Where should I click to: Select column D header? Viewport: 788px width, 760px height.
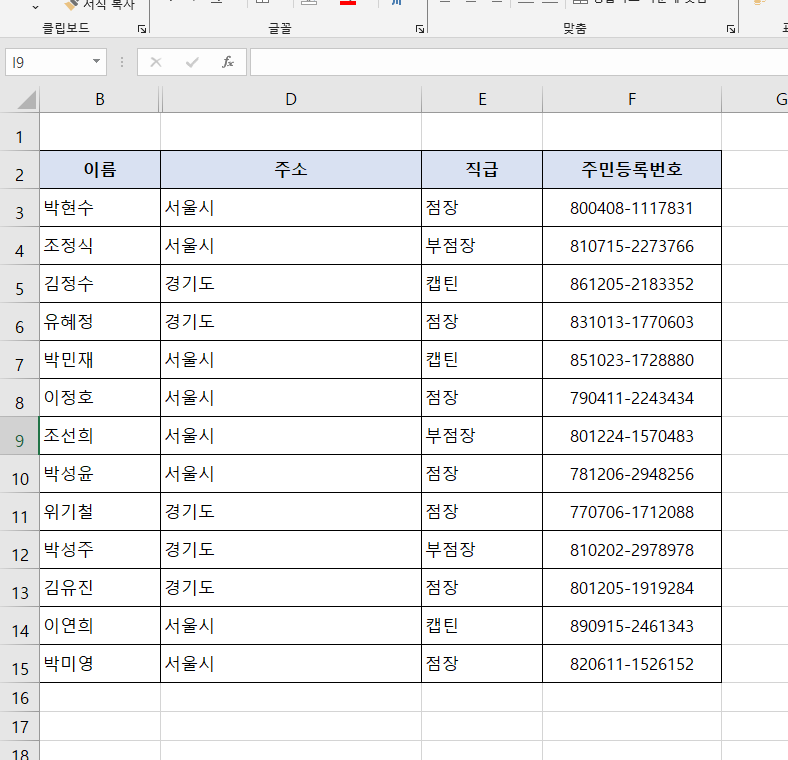(x=291, y=99)
